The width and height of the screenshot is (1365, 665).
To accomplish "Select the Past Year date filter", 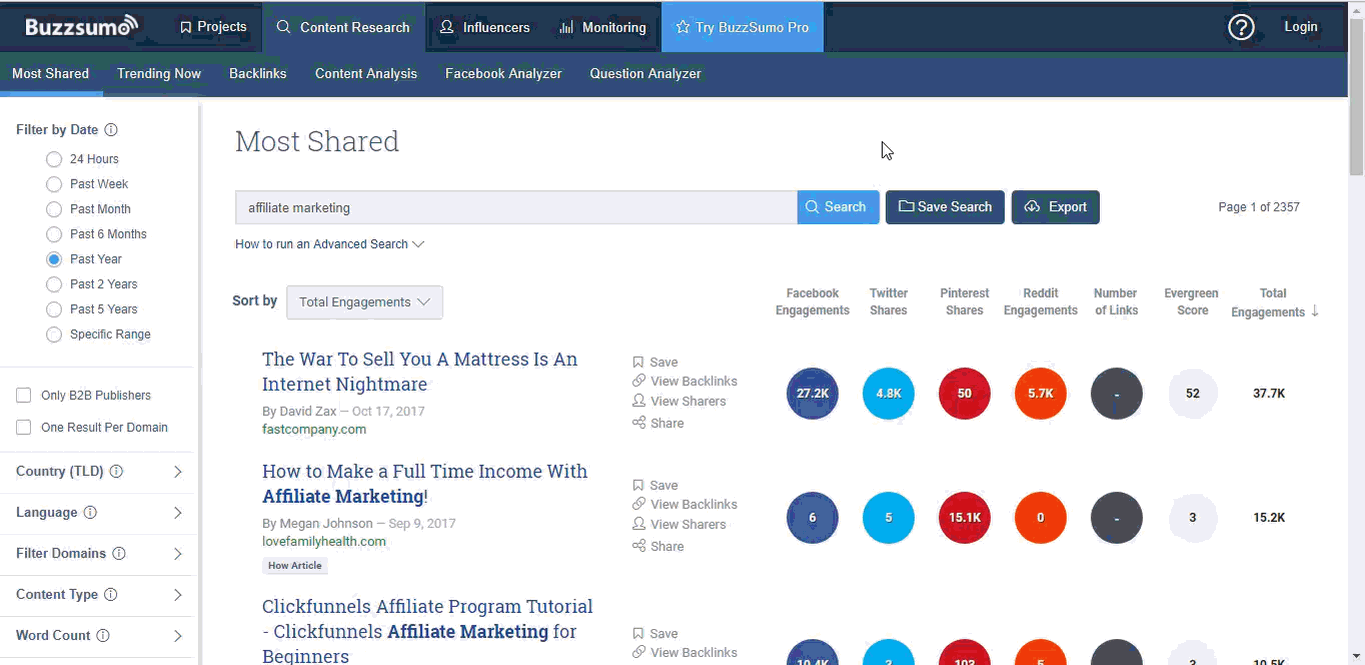I will pyautogui.click(x=54, y=259).
